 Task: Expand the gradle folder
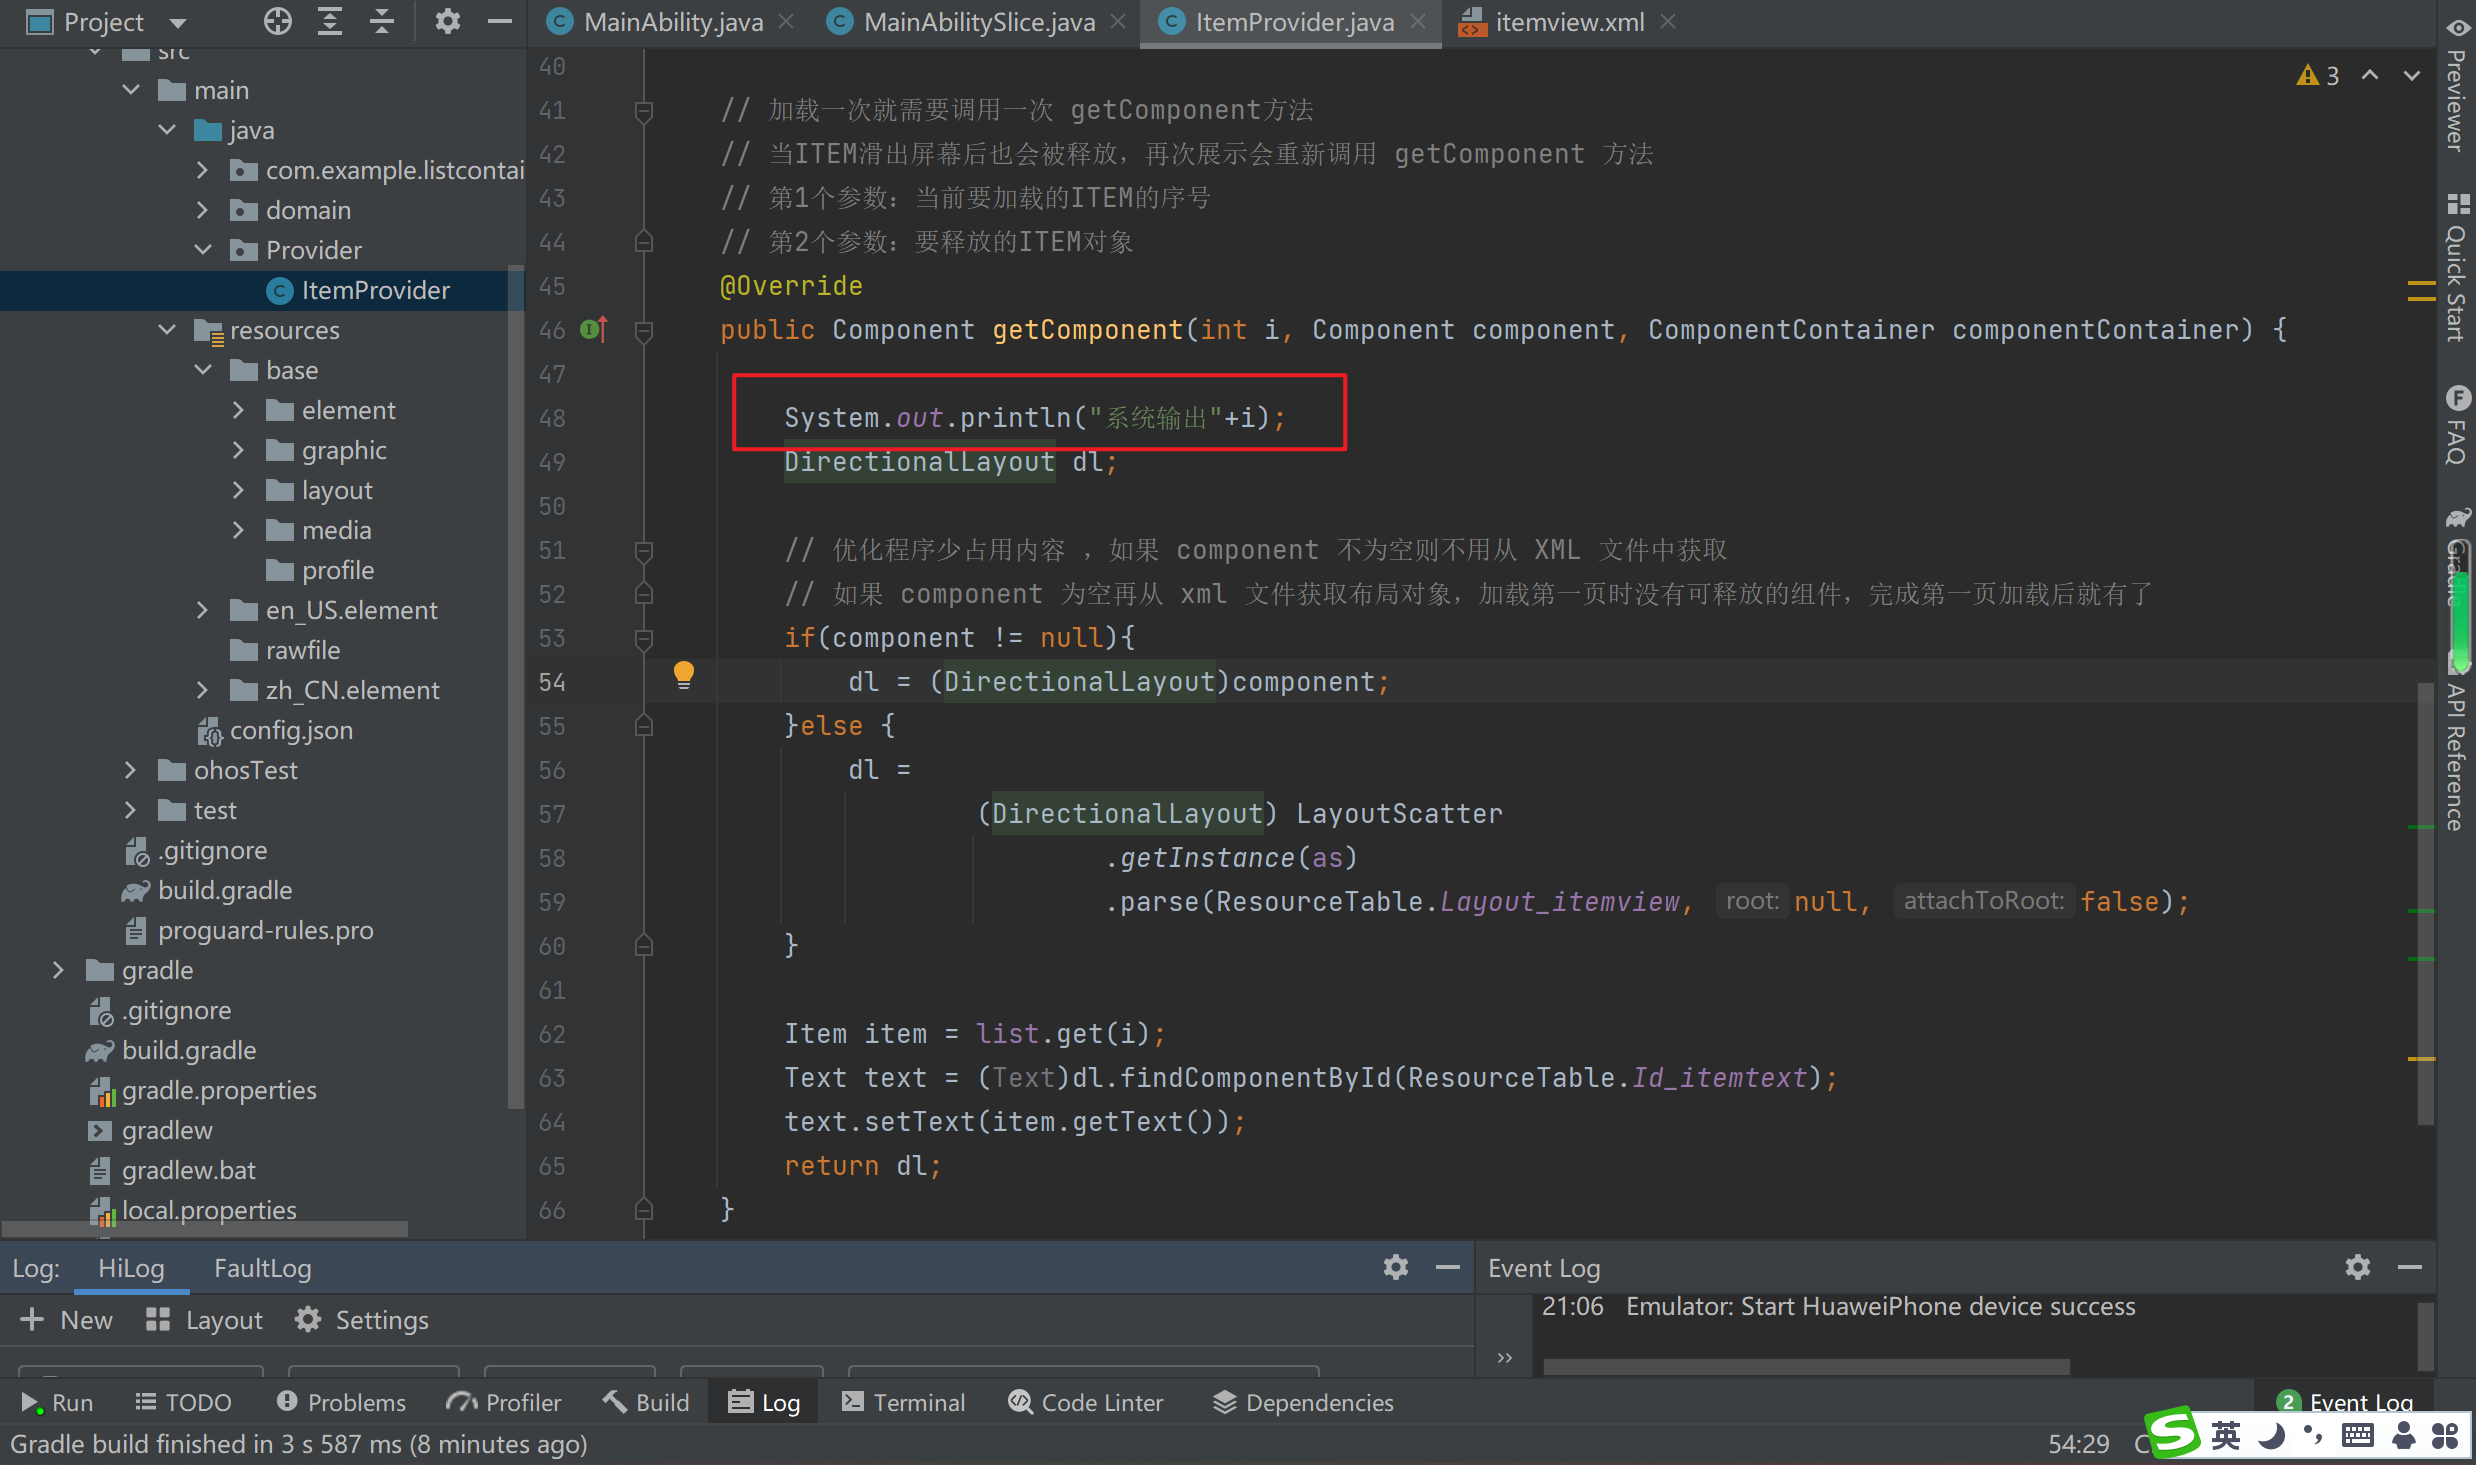(x=59, y=969)
